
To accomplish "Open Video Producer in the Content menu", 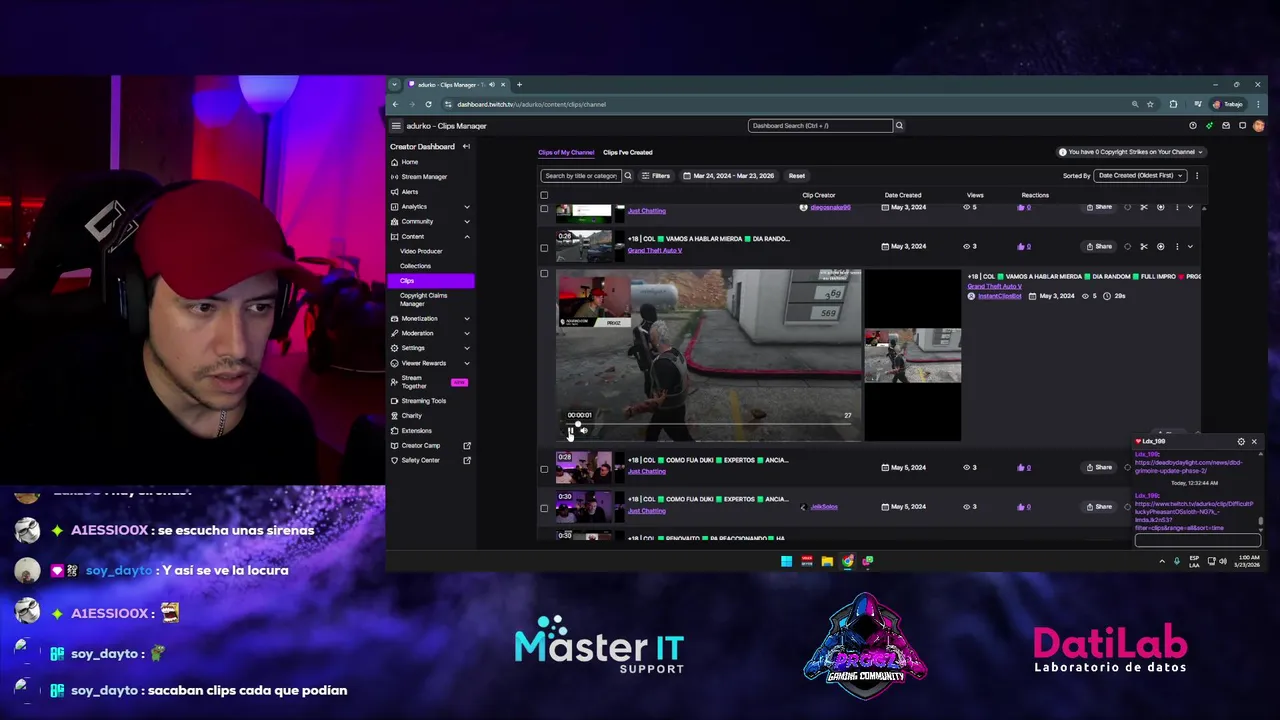I will coord(421,251).
